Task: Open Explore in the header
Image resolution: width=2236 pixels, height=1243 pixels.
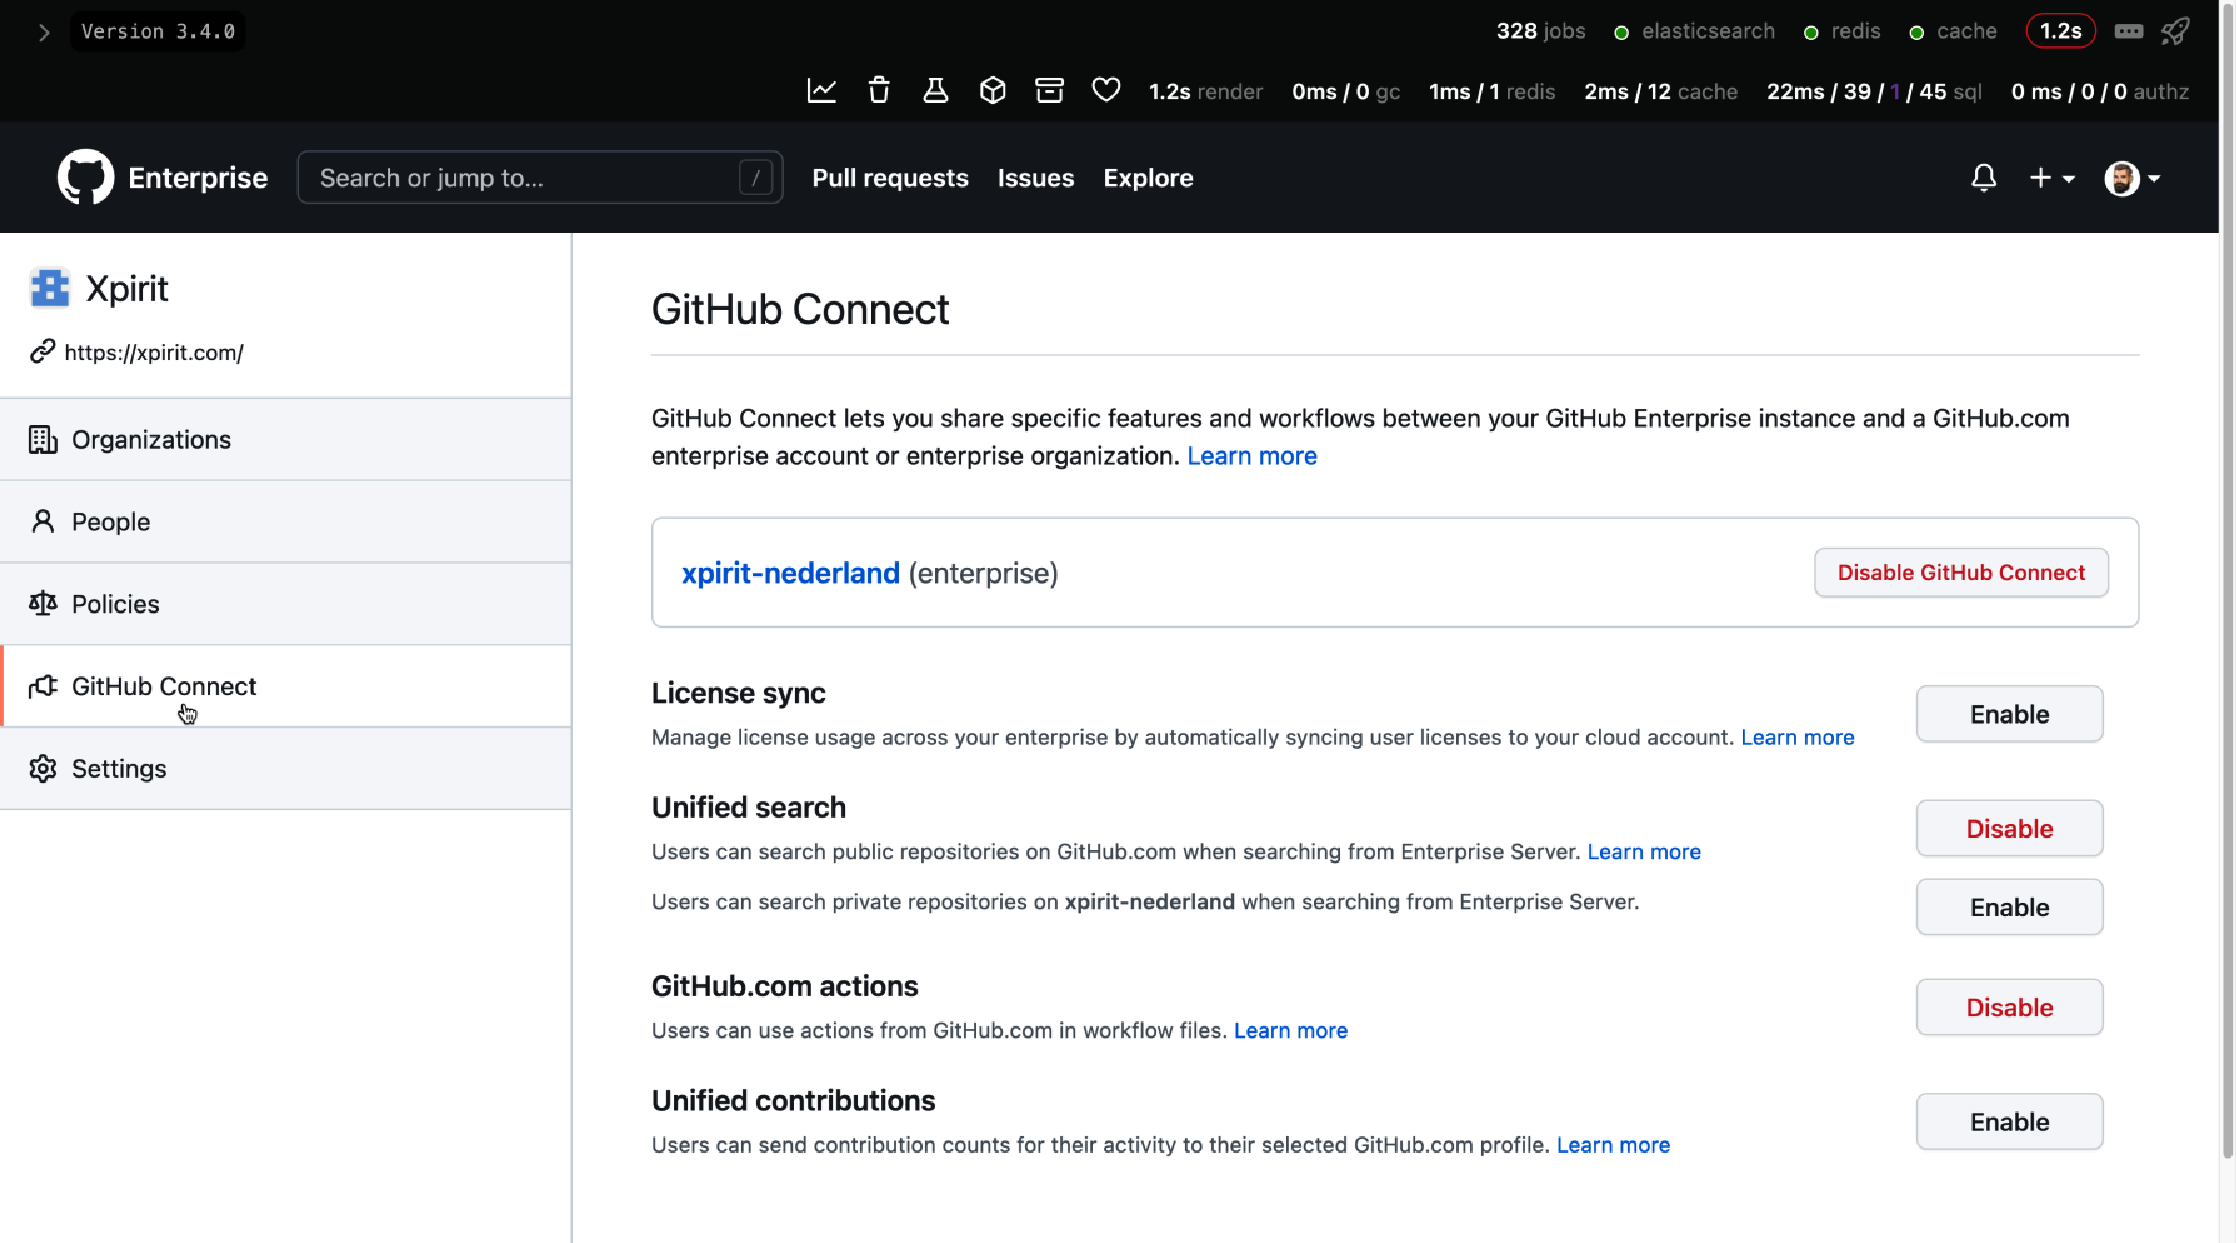Action: click(x=1148, y=178)
